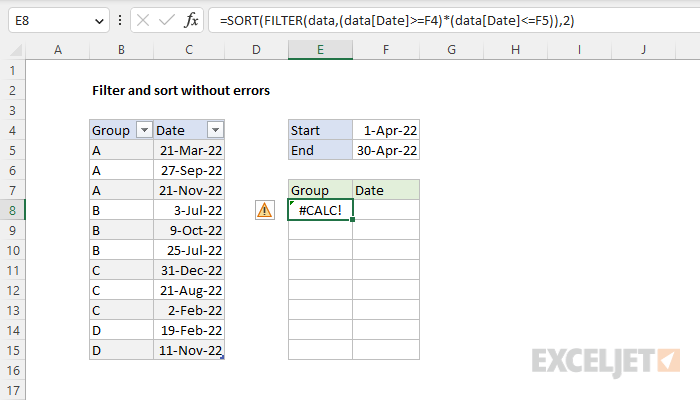Select group A cell beside 21-Mar-22

point(121,150)
